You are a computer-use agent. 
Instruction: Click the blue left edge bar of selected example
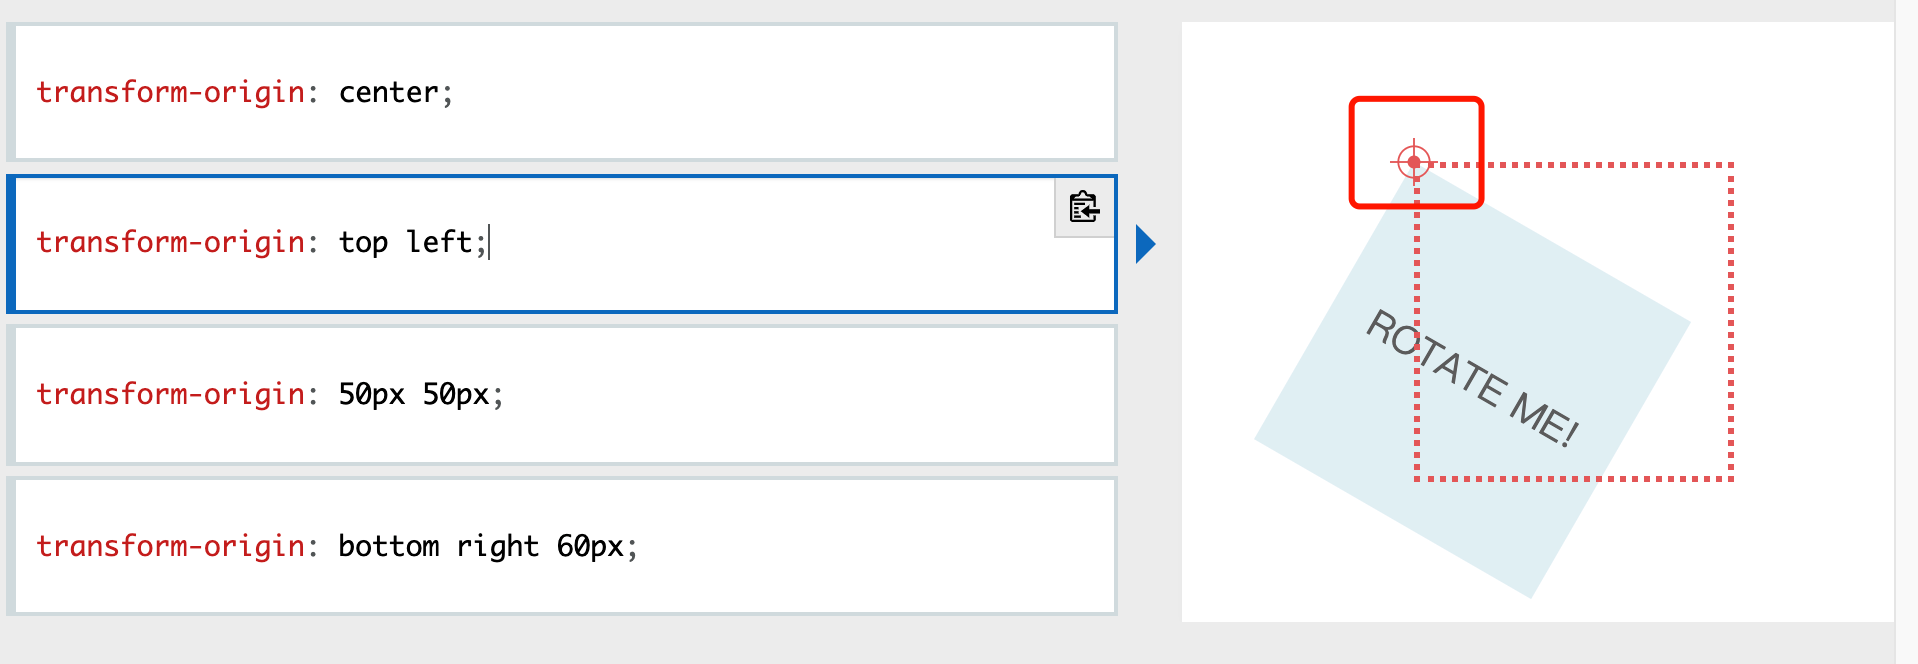11,244
